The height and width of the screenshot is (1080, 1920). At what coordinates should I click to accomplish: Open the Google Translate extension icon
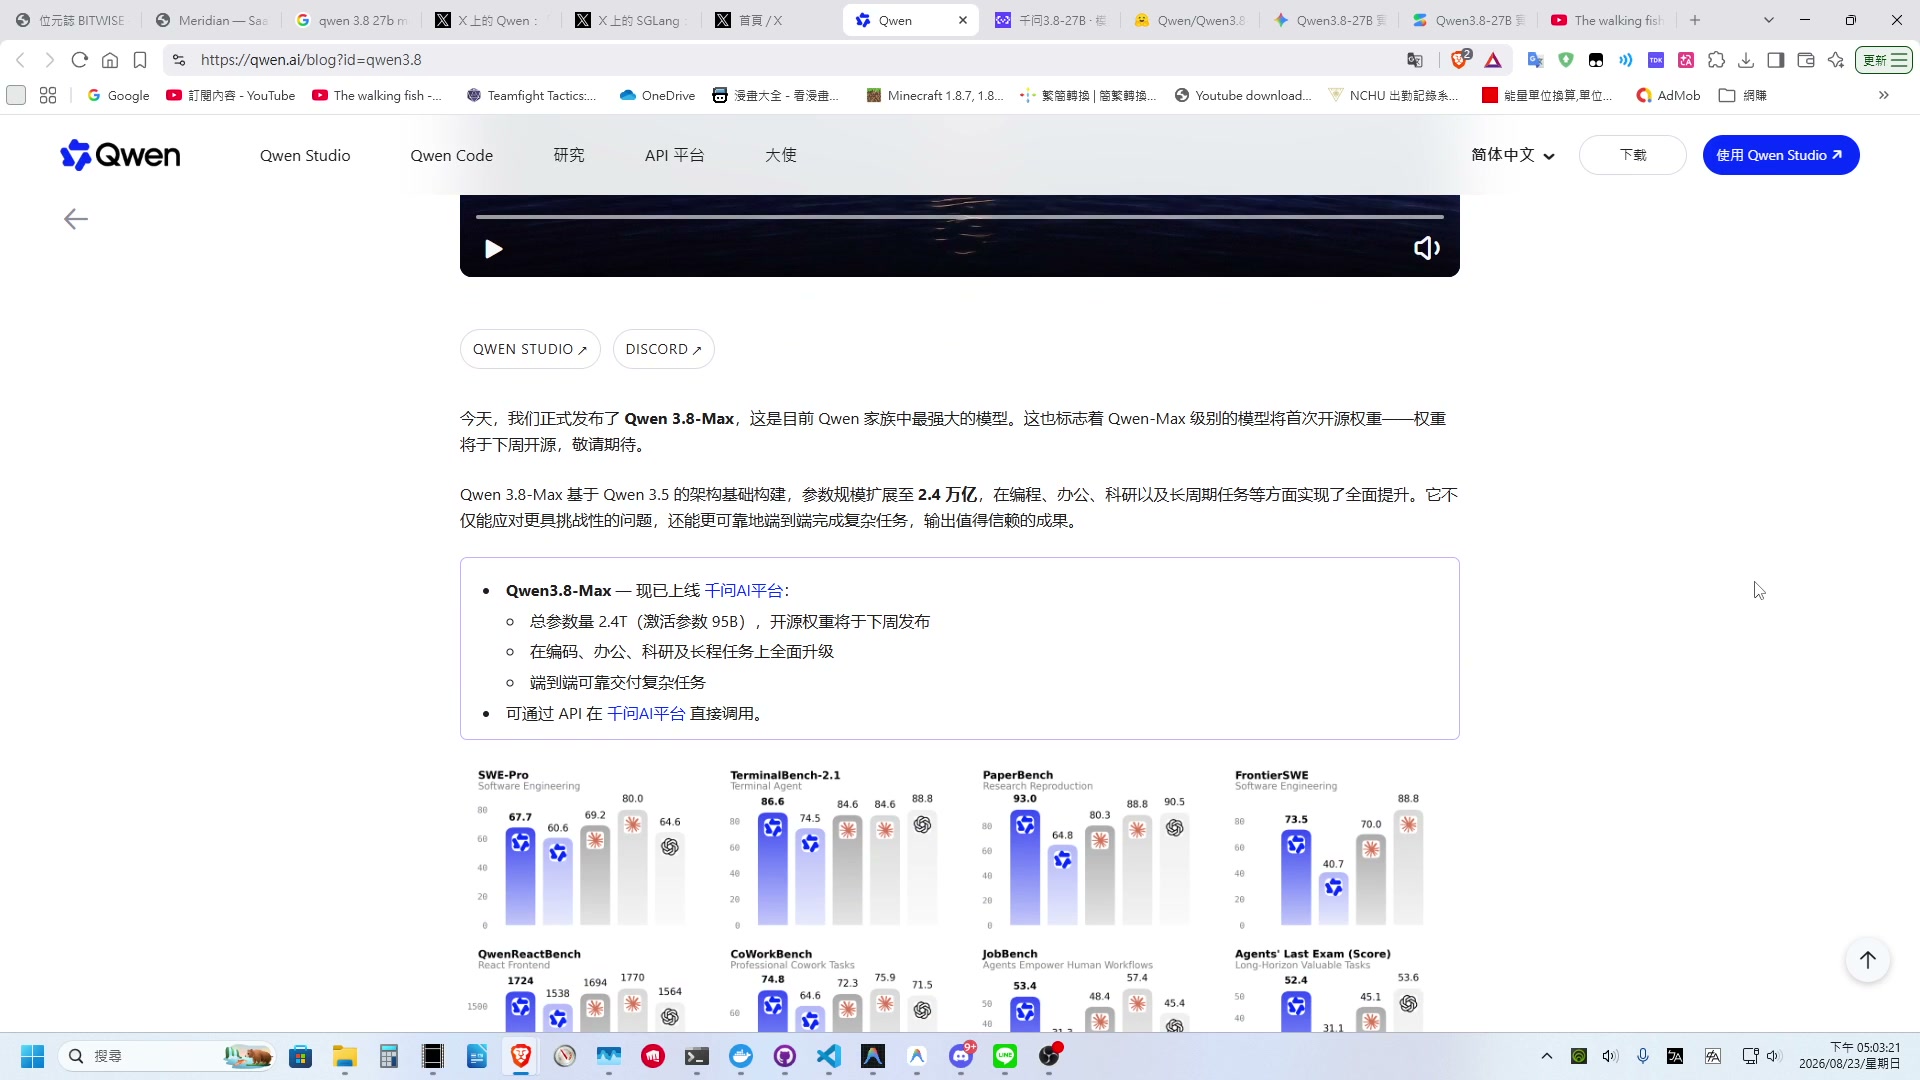tap(1536, 60)
